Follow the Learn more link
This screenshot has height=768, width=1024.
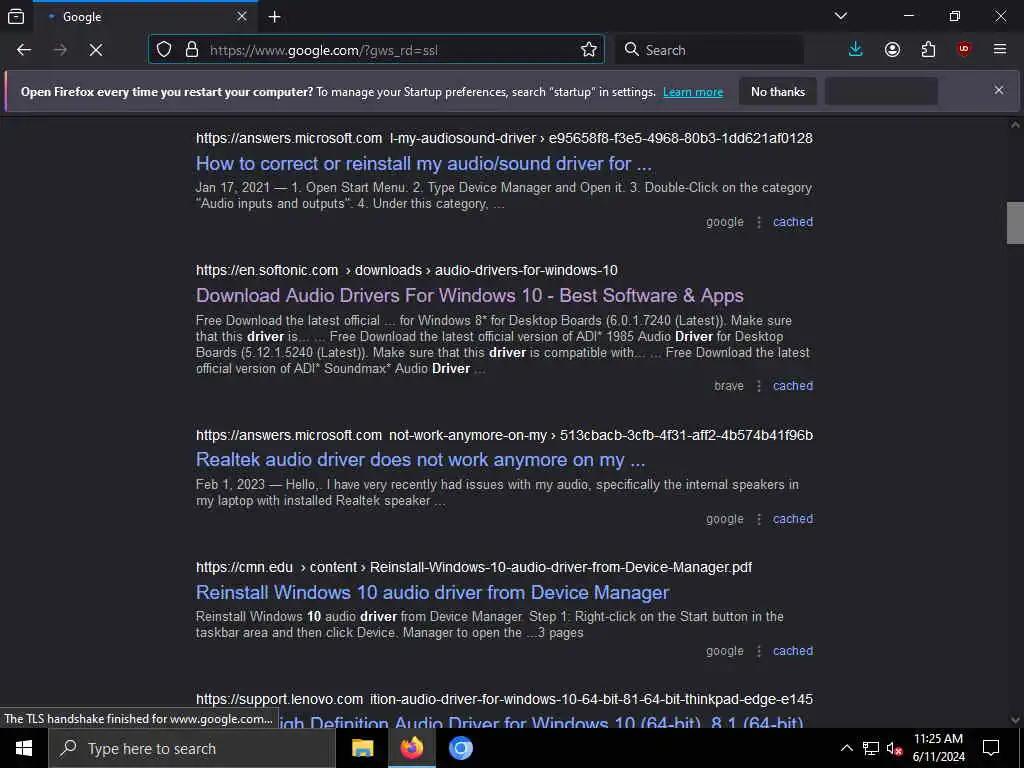[x=693, y=92]
